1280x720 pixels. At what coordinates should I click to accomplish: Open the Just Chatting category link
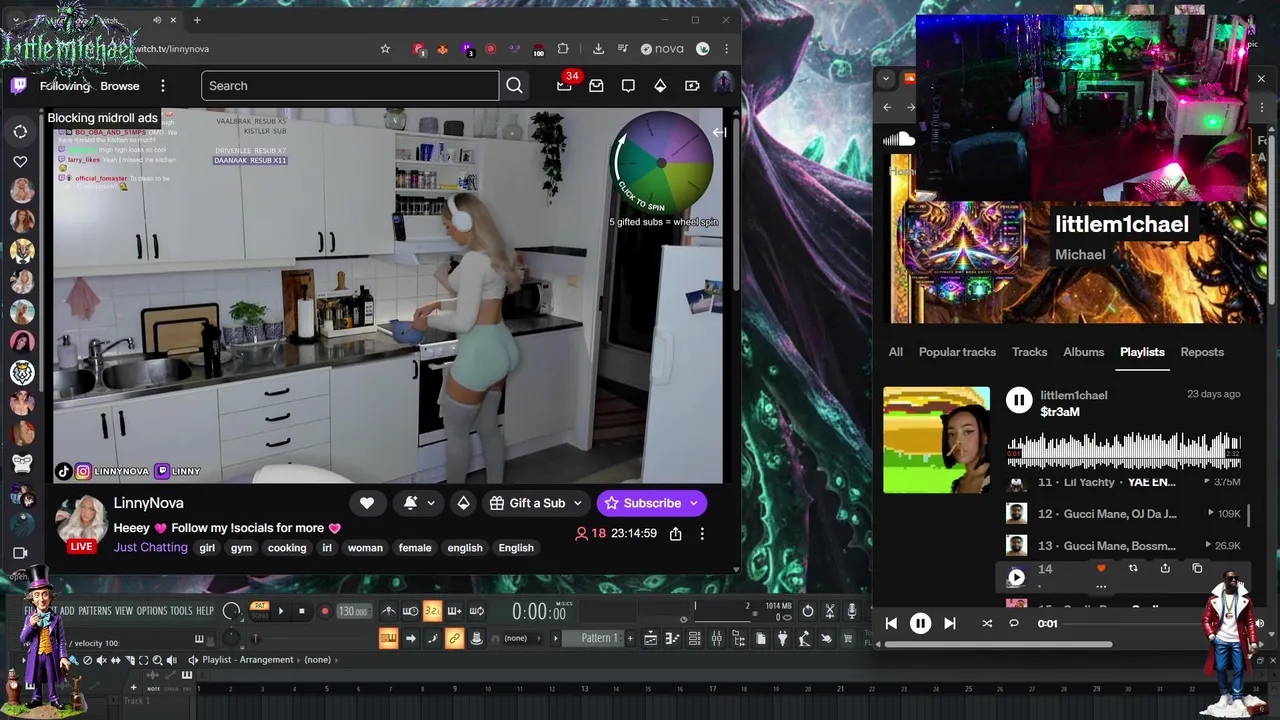(150, 547)
